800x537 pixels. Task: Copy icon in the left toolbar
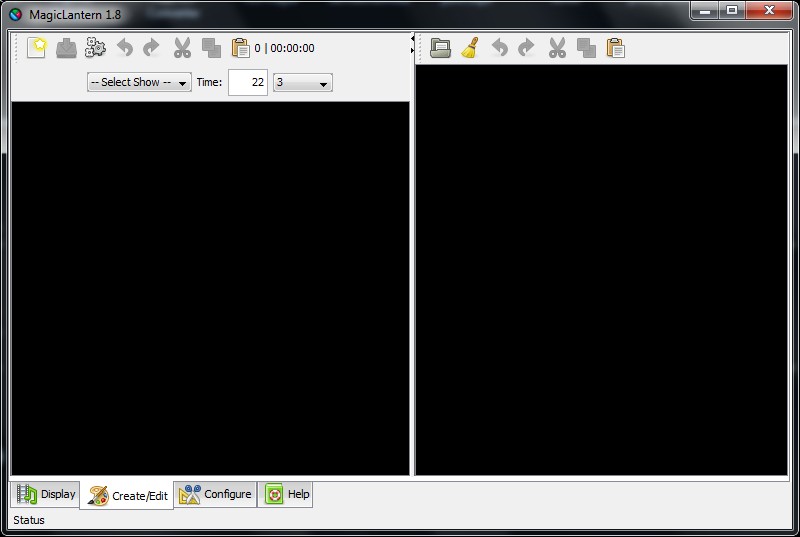click(x=211, y=48)
